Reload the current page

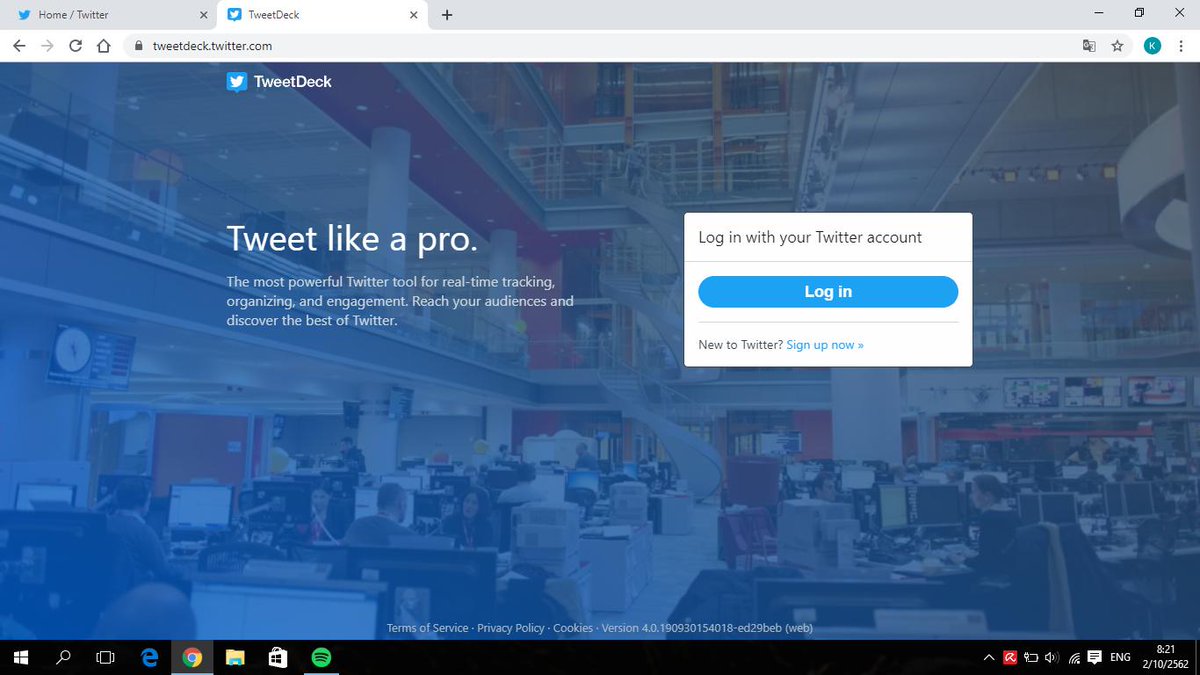coord(75,46)
